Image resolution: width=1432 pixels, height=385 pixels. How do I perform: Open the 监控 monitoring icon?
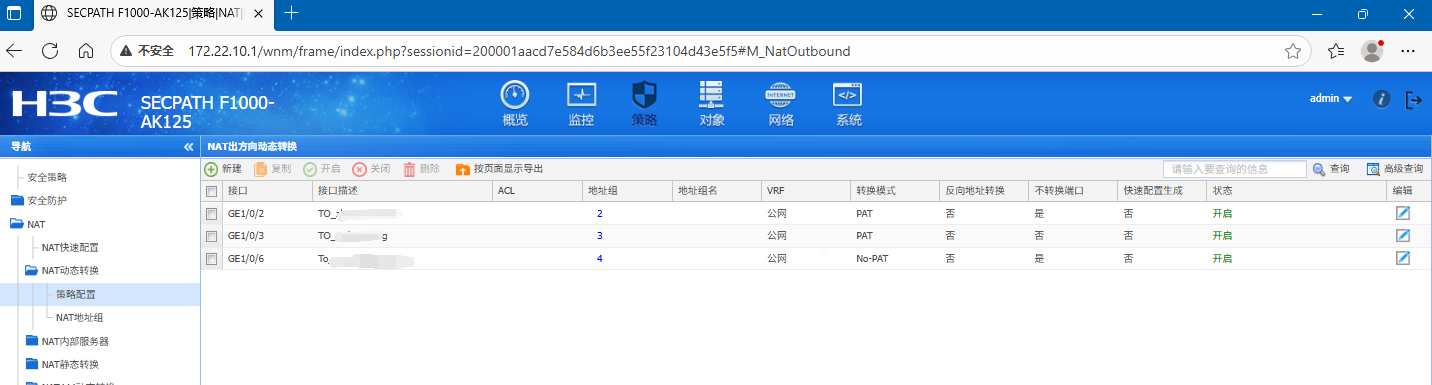[581, 104]
